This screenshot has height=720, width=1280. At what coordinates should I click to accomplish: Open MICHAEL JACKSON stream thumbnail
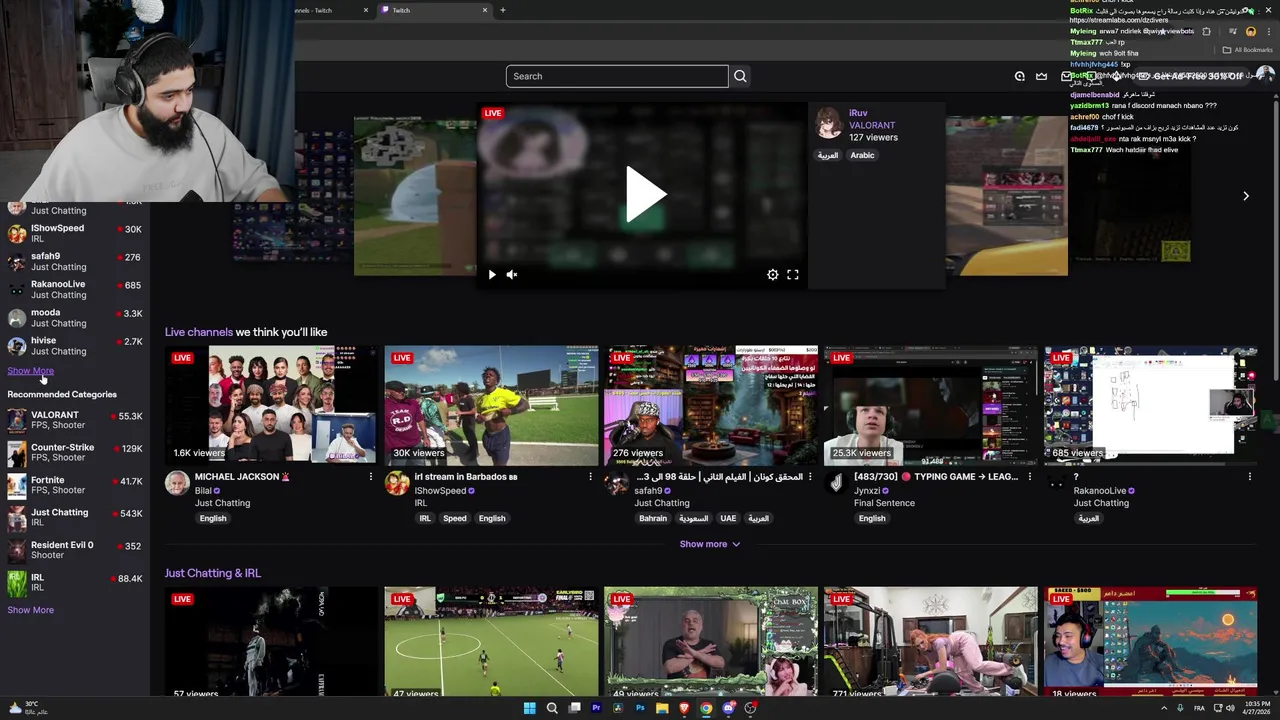click(x=272, y=405)
